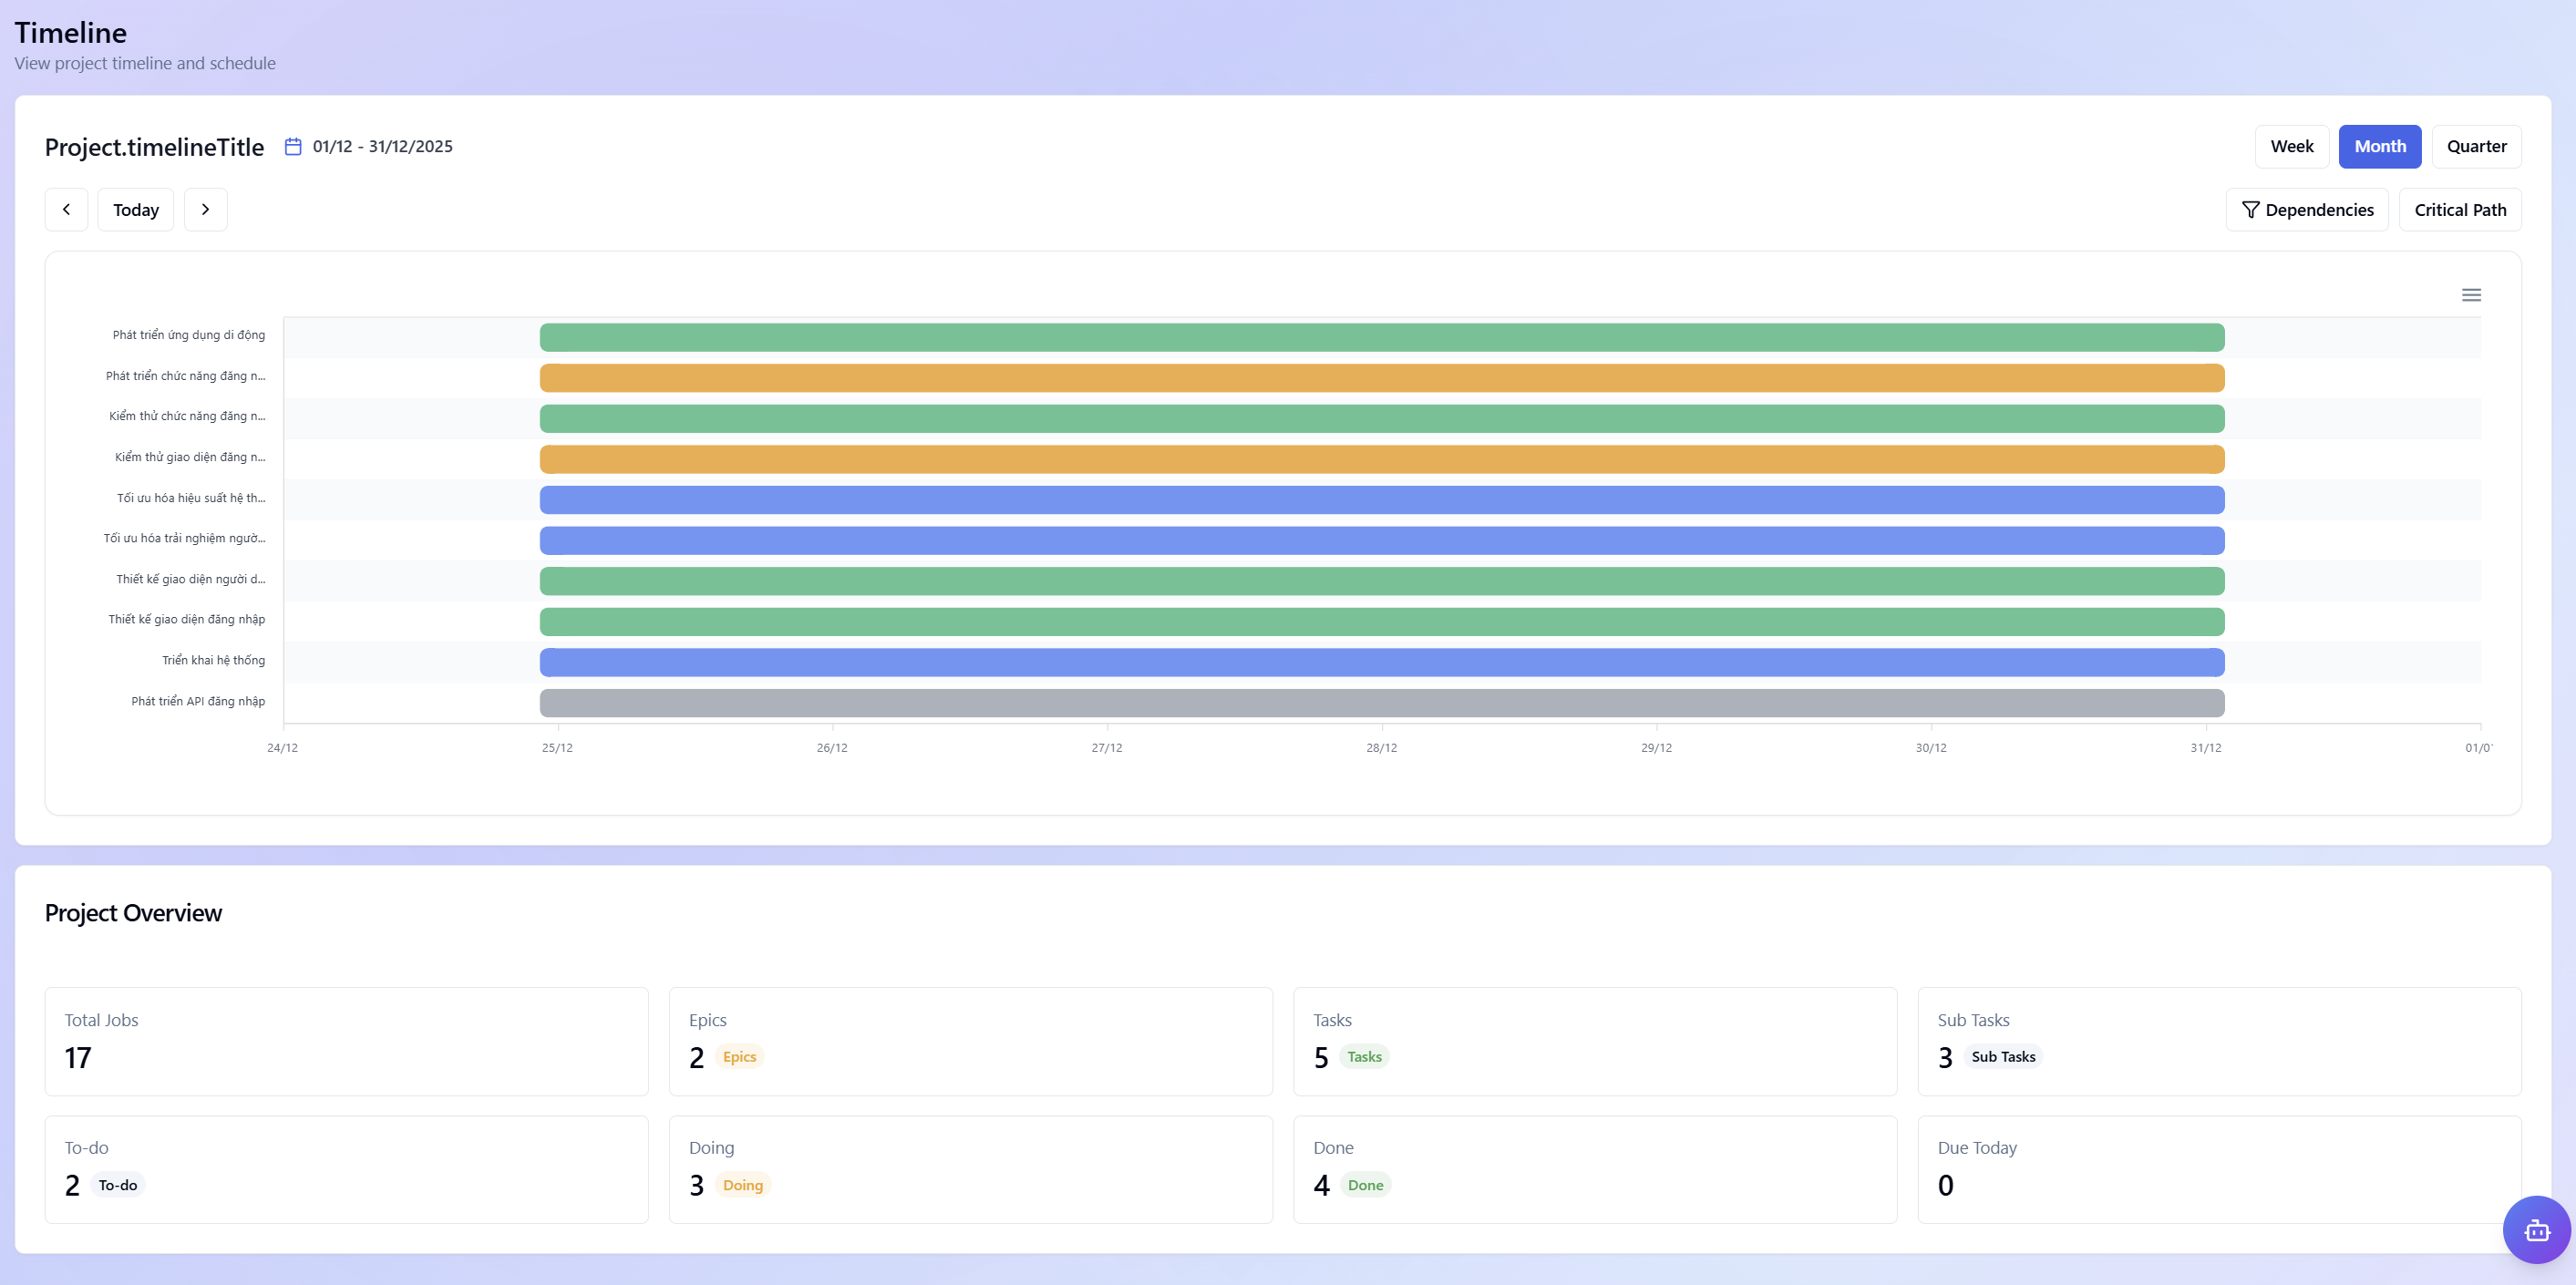This screenshot has width=2576, height=1285.
Task: Click the blue Triển khai hệ thống bar
Action: pos(1381,662)
